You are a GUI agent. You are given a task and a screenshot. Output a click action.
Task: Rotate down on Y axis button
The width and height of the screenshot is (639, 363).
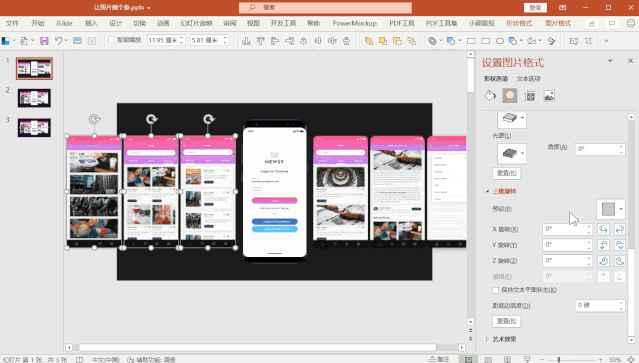pos(619,245)
